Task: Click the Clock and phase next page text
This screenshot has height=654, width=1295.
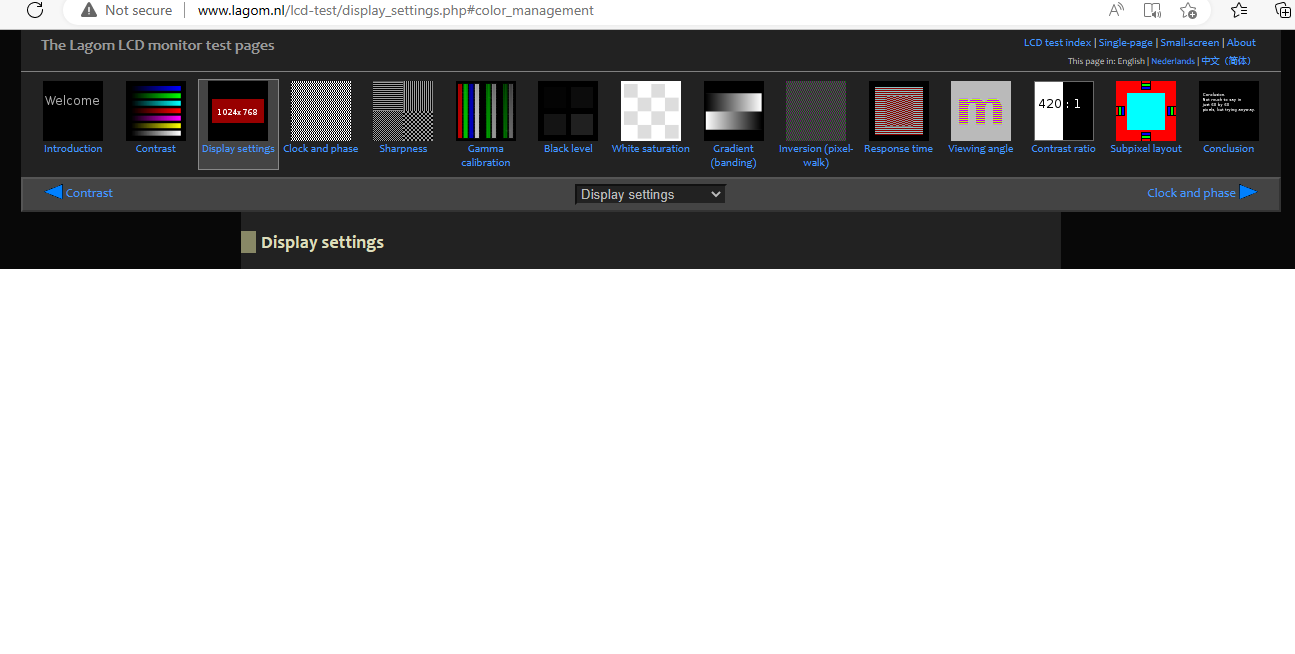Action: (x=1191, y=193)
